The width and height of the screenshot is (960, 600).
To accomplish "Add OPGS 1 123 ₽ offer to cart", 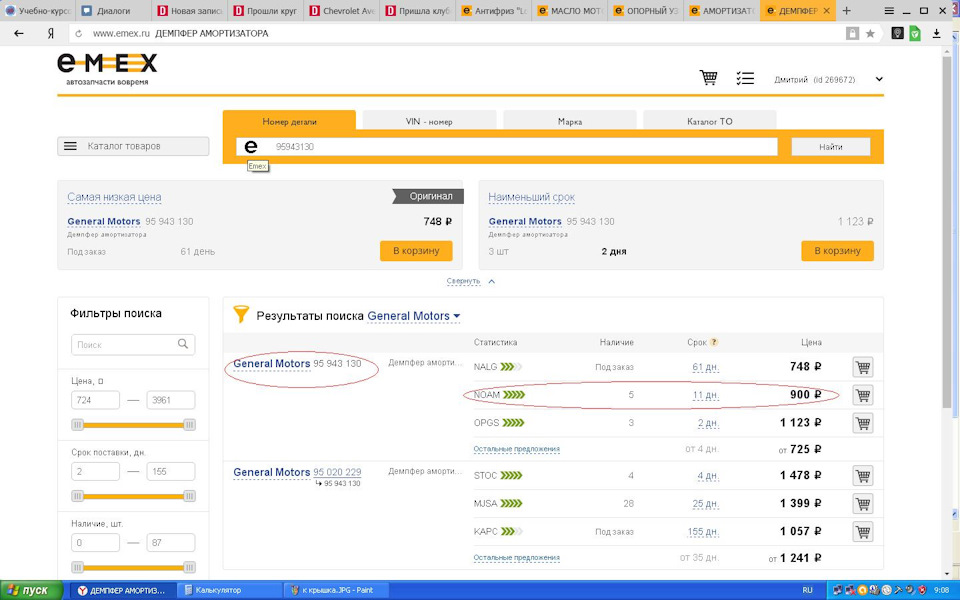I will tap(863, 423).
